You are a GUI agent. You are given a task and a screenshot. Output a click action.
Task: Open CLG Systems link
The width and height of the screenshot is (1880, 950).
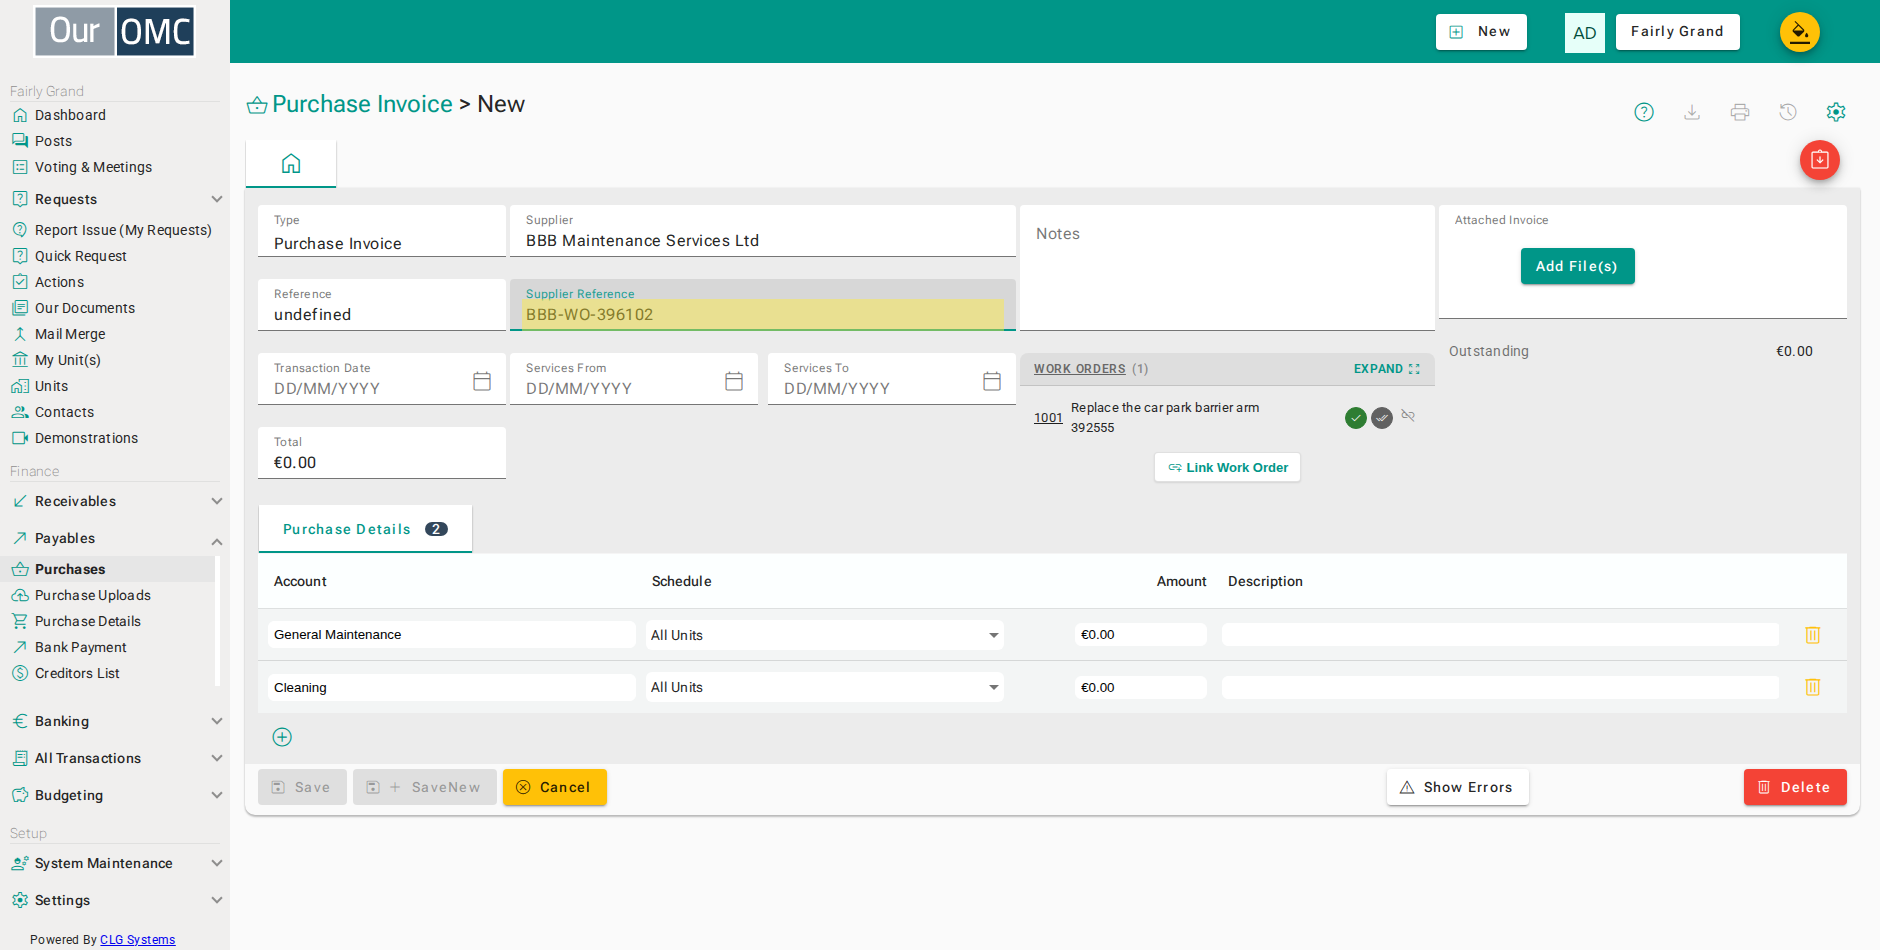point(137,940)
